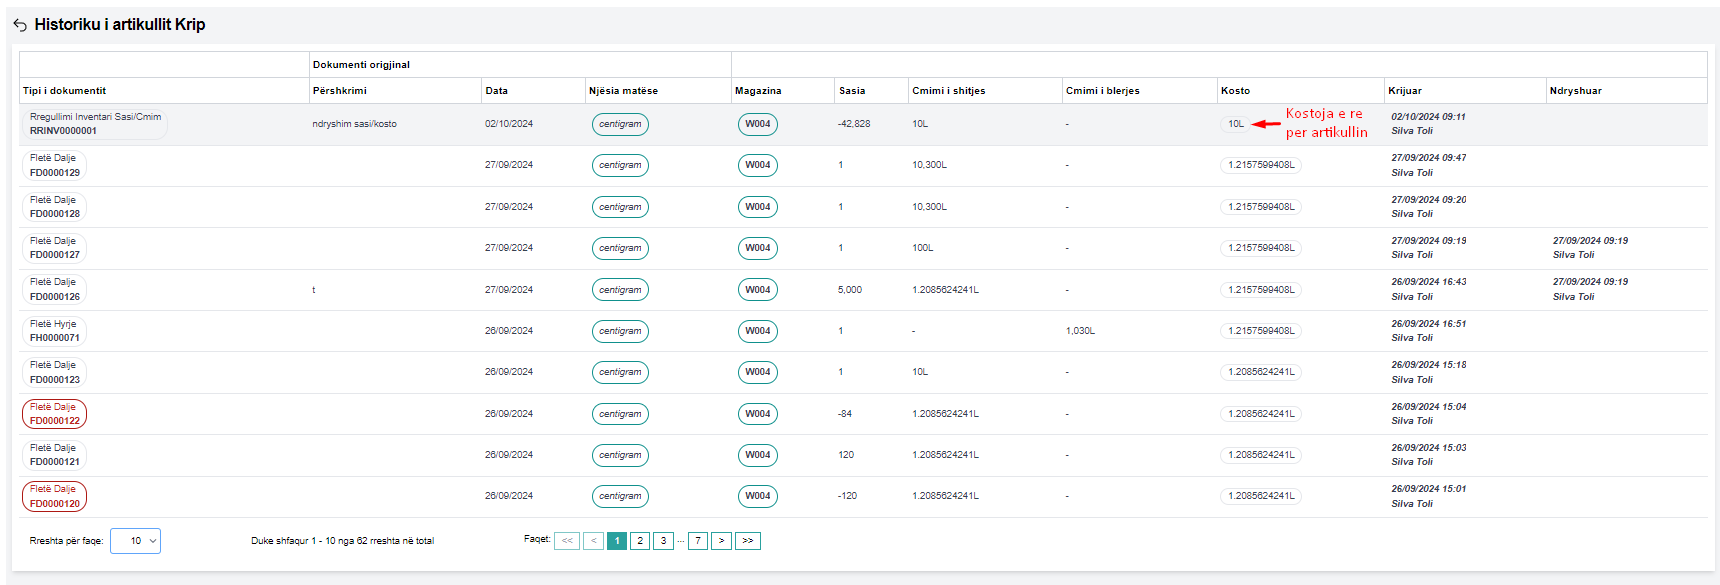Select page 2 in pagination
Viewport: 1720px width, 585px height.
click(640, 541)
